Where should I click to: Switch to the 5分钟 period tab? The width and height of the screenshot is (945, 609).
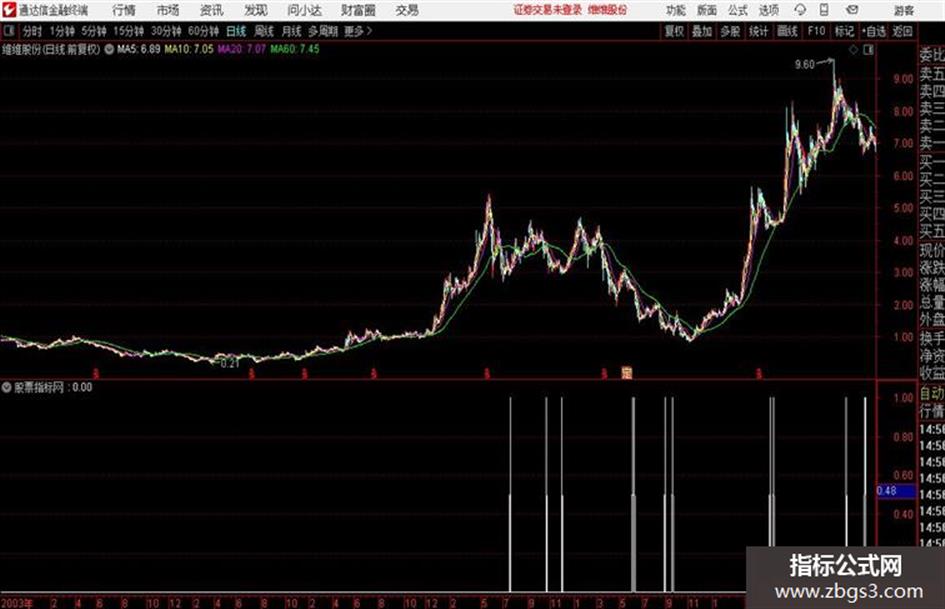pos(94,31)
